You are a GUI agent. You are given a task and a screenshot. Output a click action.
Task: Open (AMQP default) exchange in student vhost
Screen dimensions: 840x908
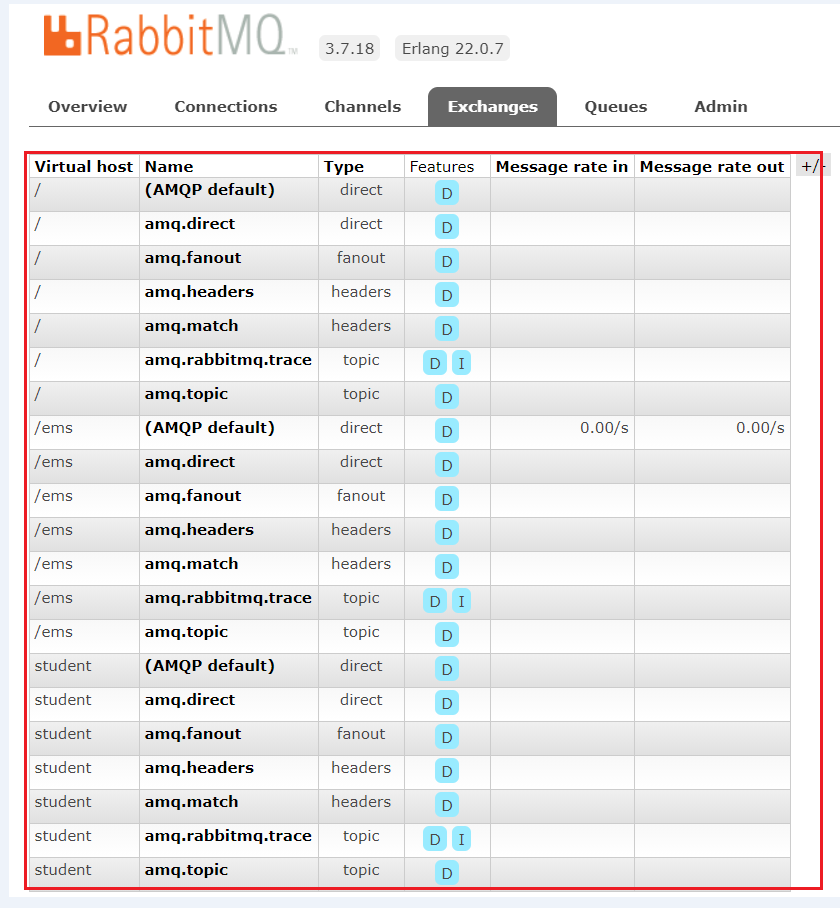pos(210,666)
